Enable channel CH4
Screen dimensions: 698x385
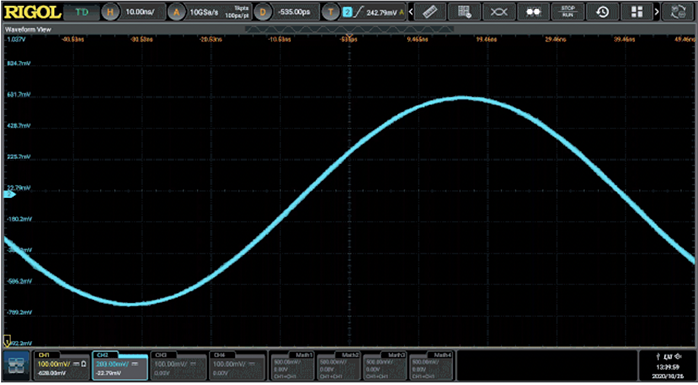pos(237,366)
